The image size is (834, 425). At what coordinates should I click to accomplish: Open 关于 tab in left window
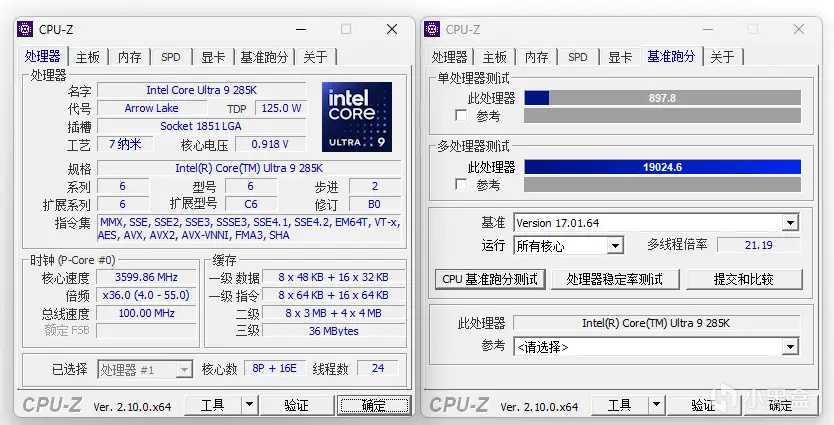(x=315, y=57)
